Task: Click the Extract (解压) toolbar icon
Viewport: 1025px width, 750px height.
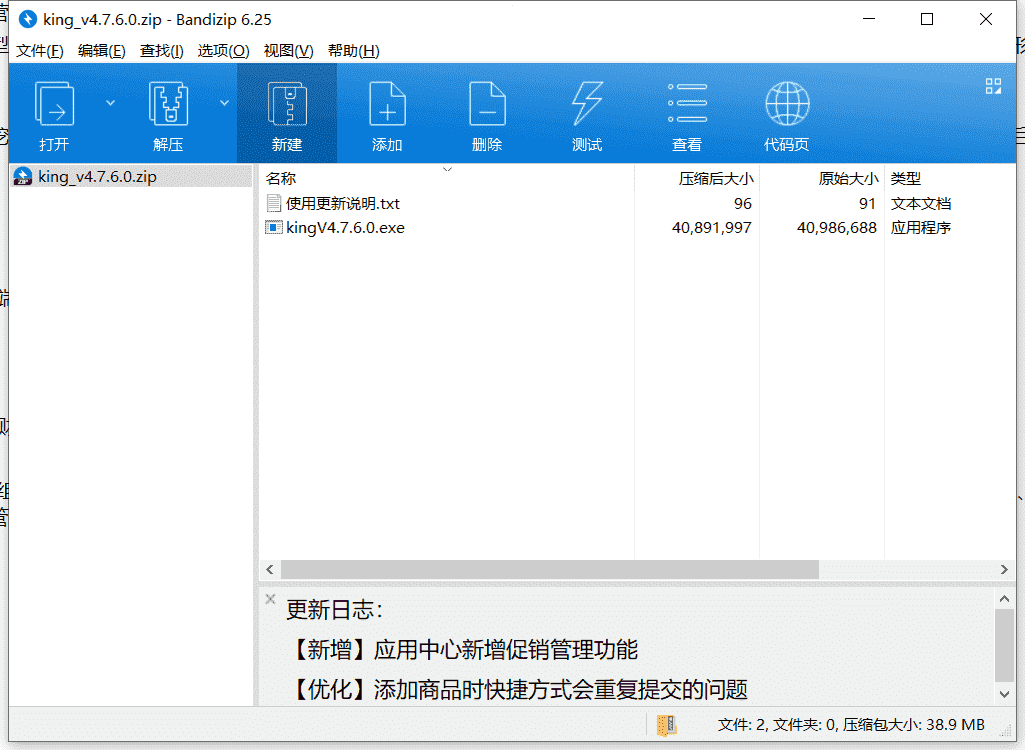Action: point(169,103)
